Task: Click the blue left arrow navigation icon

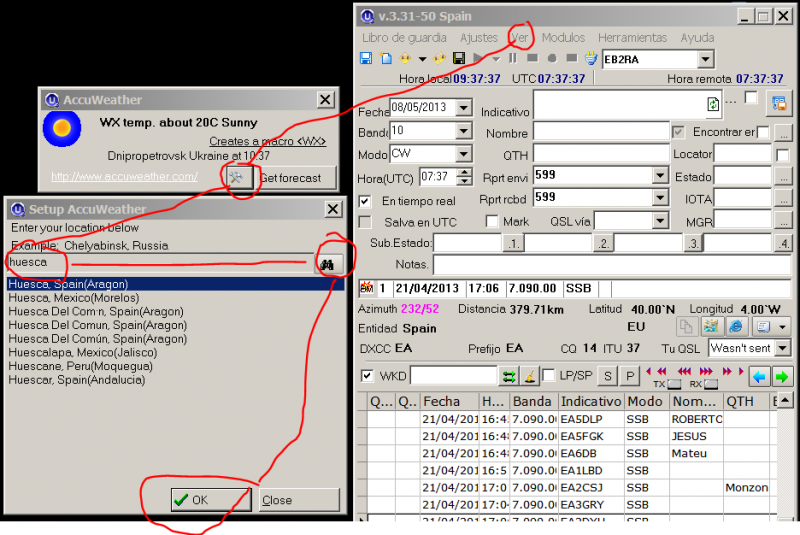Action: (x=759, y=376)
